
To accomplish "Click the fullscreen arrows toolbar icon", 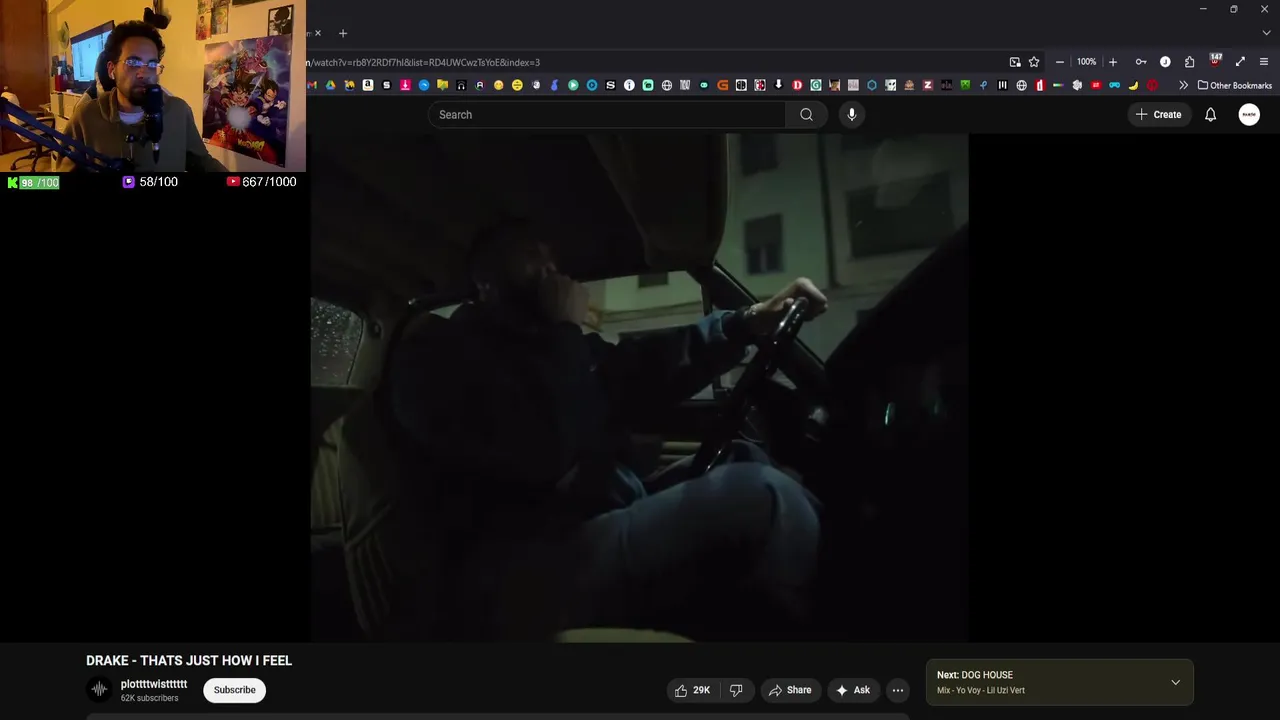I will click(1240, 62).
